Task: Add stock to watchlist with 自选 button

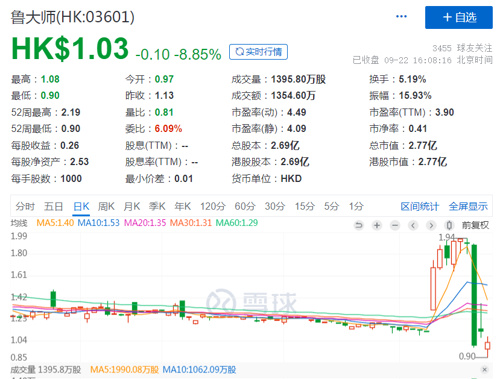Action: tap(459, 17)
